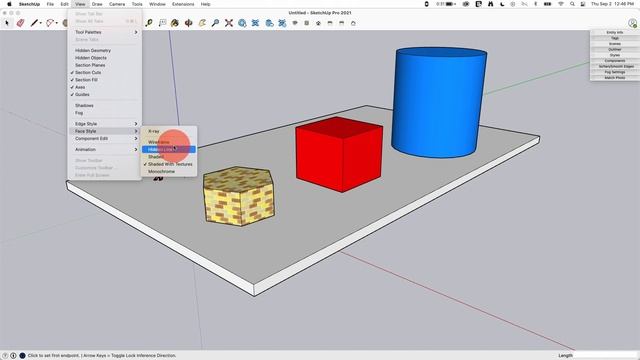640x360 pixels.
Task: Choose Hidden Line face style
Action: tap(169, 149)
